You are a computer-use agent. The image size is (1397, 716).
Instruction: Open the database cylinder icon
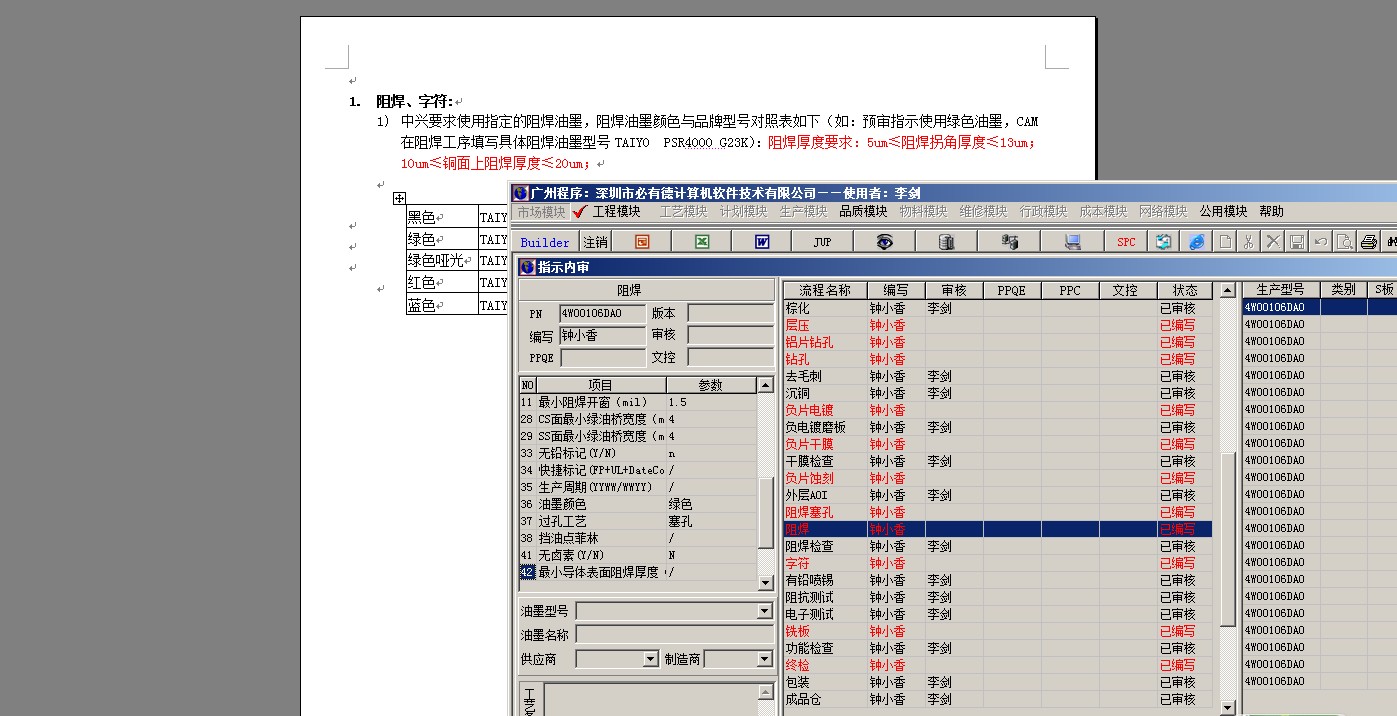pyautogui.click(x=946, y=242)
